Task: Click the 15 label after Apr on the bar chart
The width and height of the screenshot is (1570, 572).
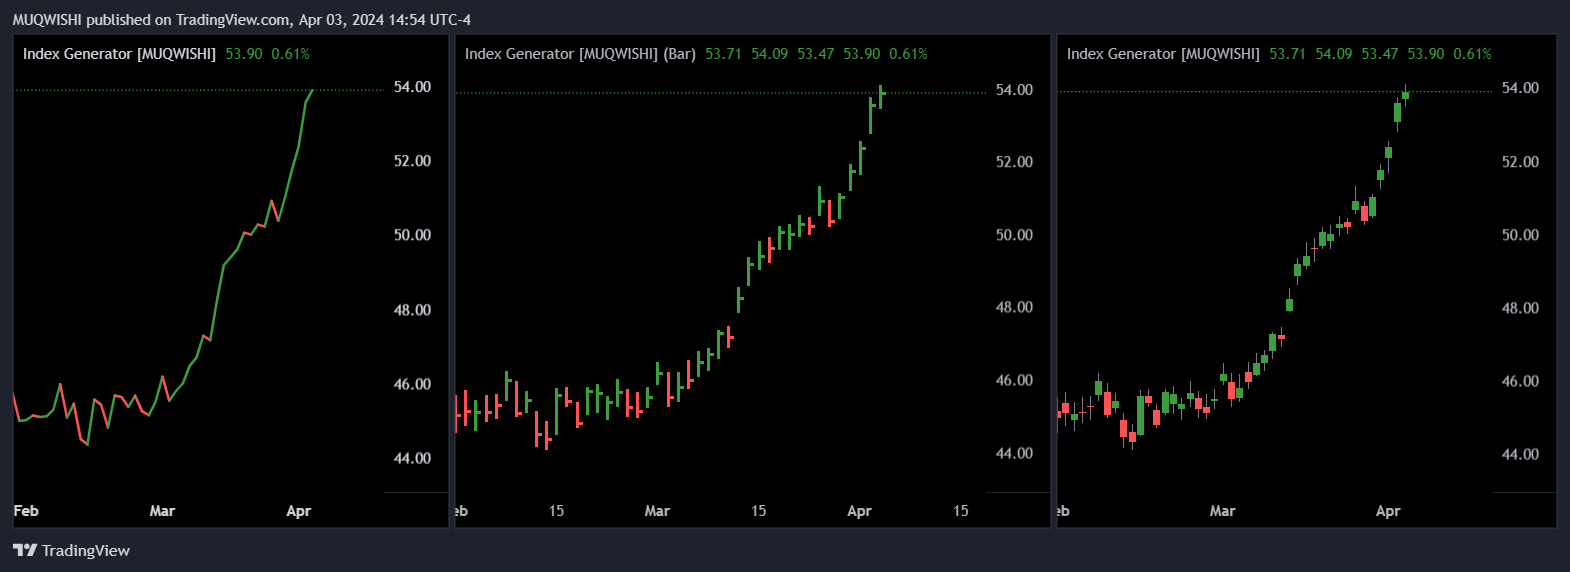Action: click(960, 511)
